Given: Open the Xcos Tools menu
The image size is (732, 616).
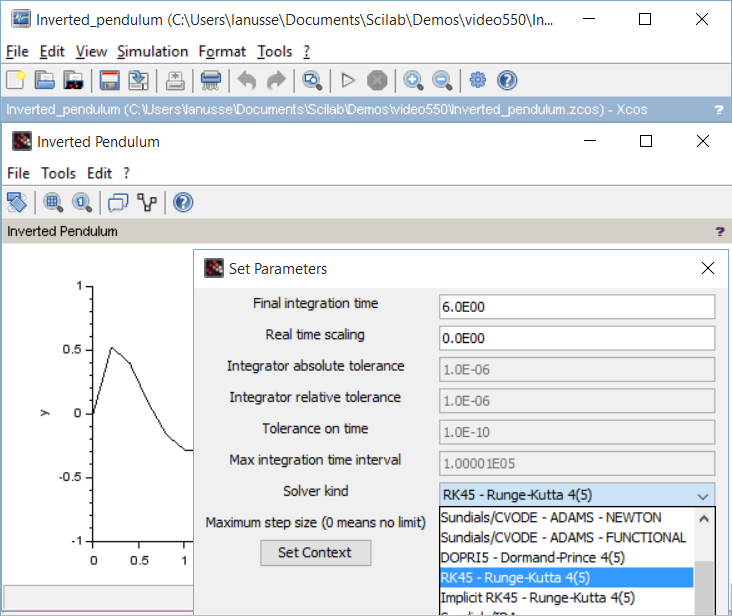Looking at the screenshot, I should click(x=275, y=51).
